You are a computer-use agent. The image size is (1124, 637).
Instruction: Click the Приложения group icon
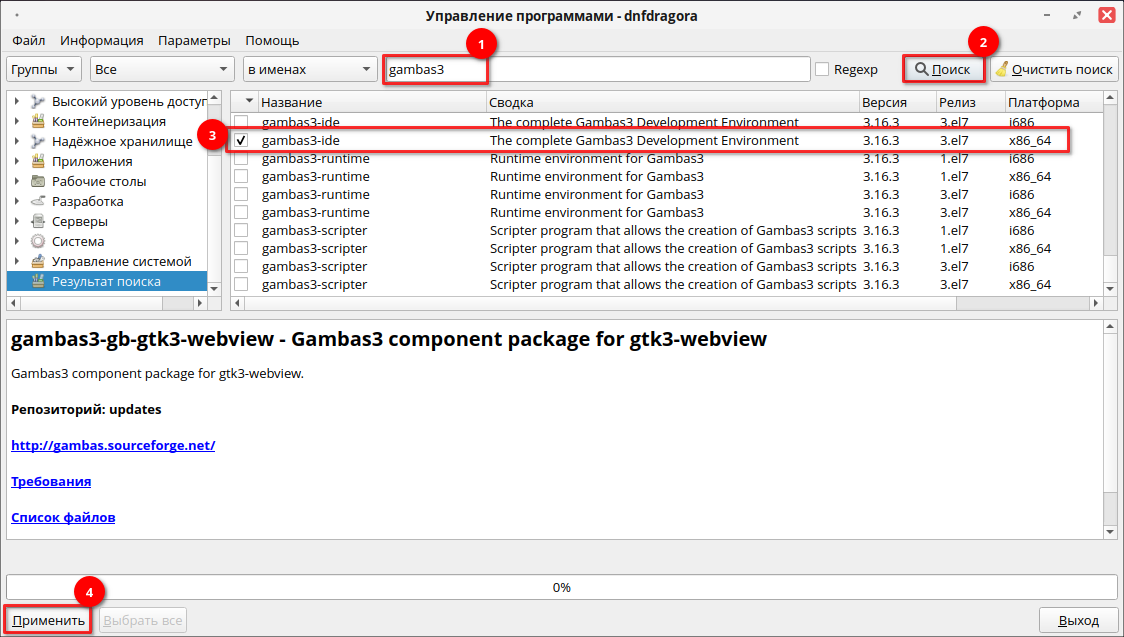coord(39,162)
